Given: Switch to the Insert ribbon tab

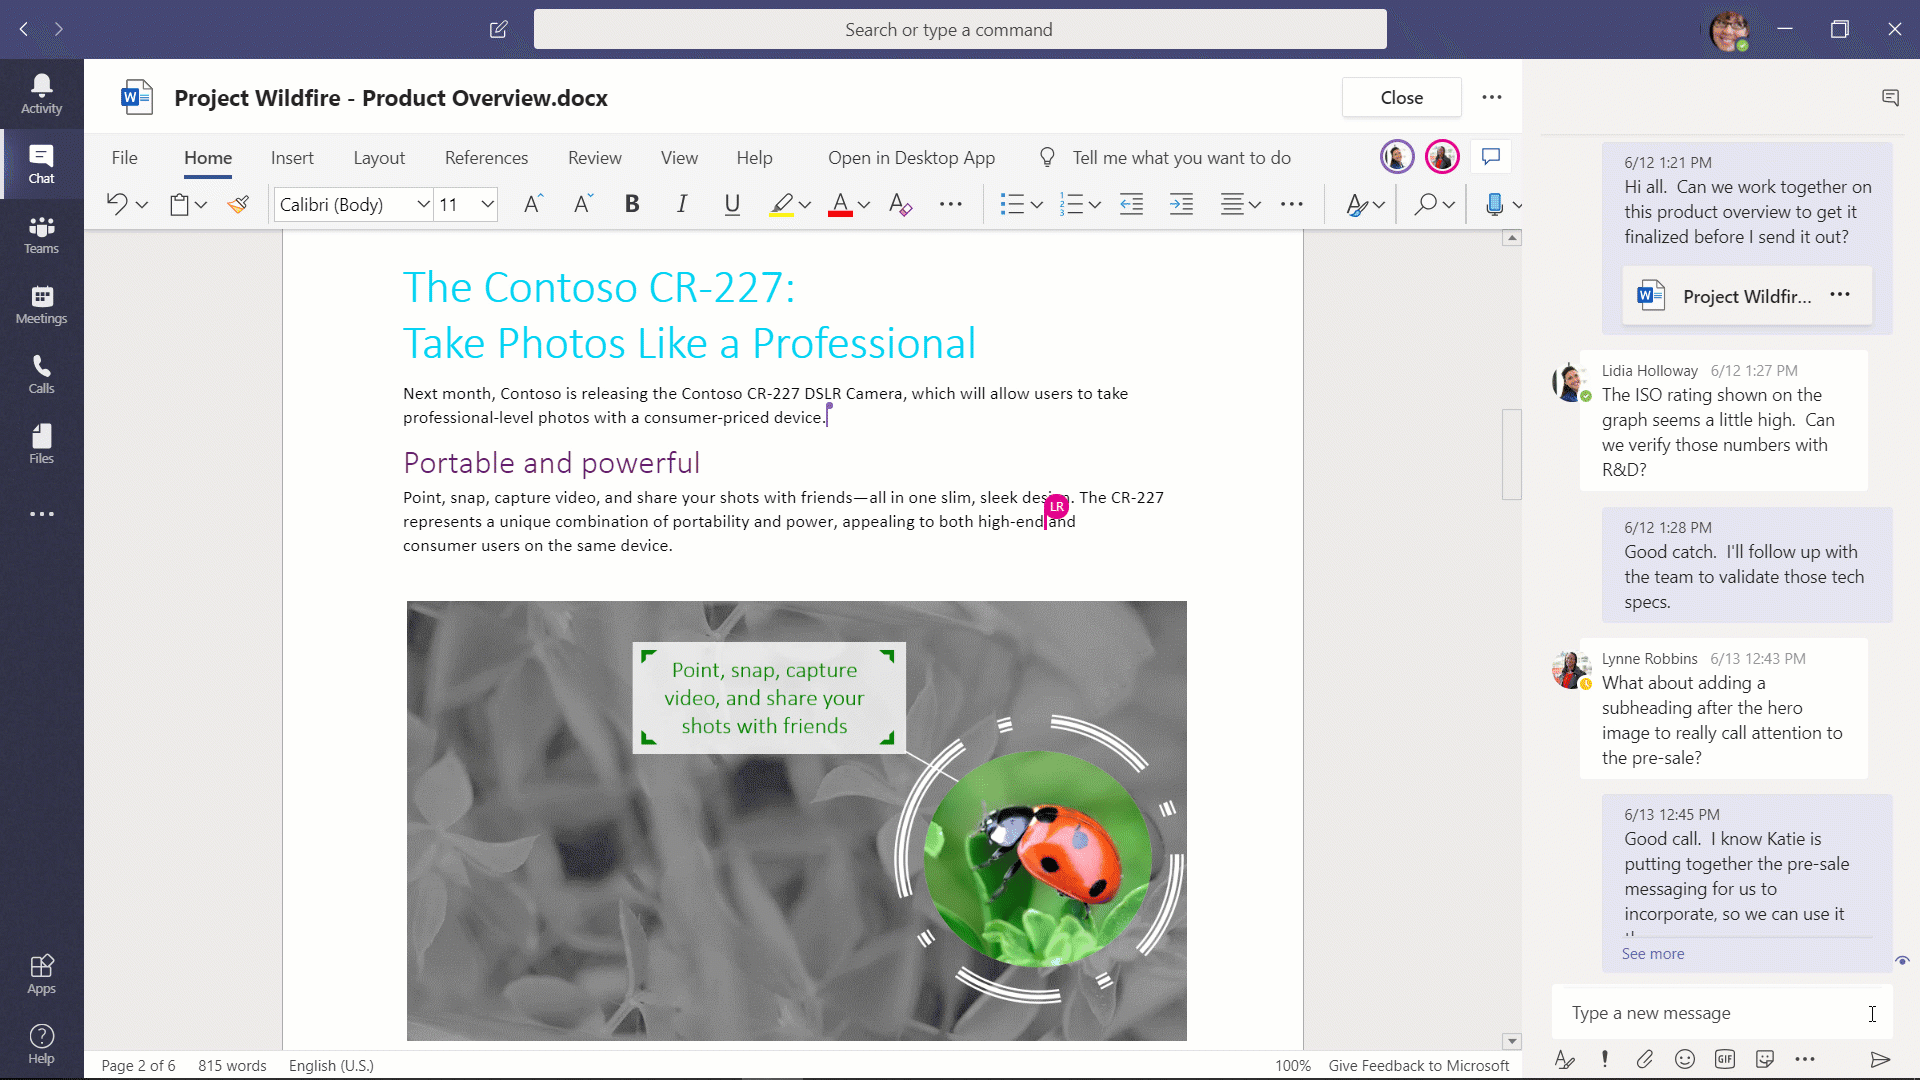Looking at the screenshot, I should click(x=292, y=158).
